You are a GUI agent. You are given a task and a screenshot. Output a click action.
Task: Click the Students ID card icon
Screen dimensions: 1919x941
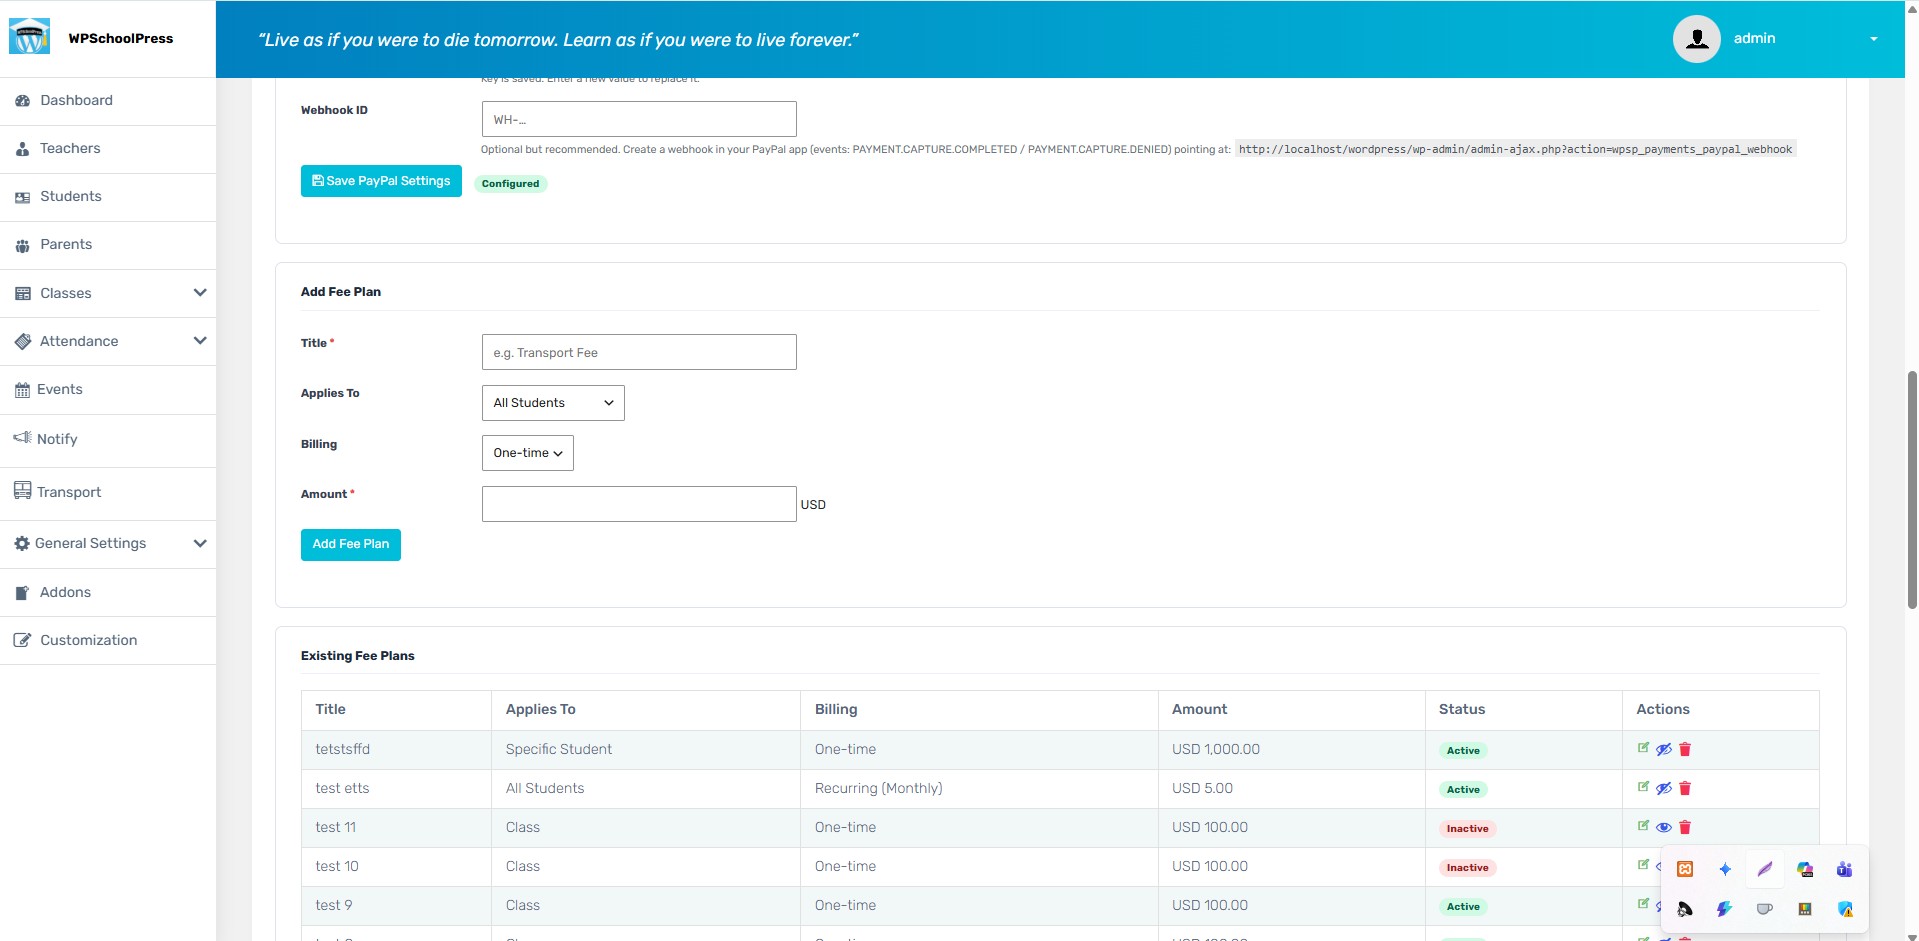pyautogui.click(x=22, y=197)
